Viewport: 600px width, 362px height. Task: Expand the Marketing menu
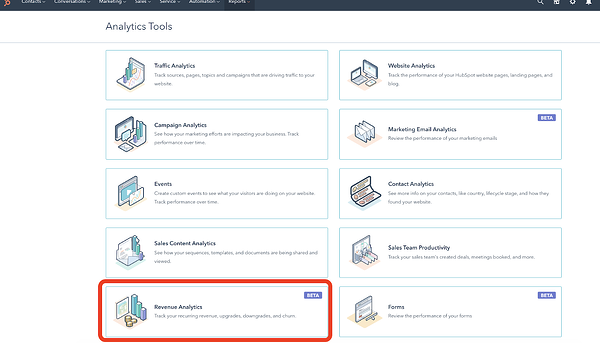tap(112, 2)
